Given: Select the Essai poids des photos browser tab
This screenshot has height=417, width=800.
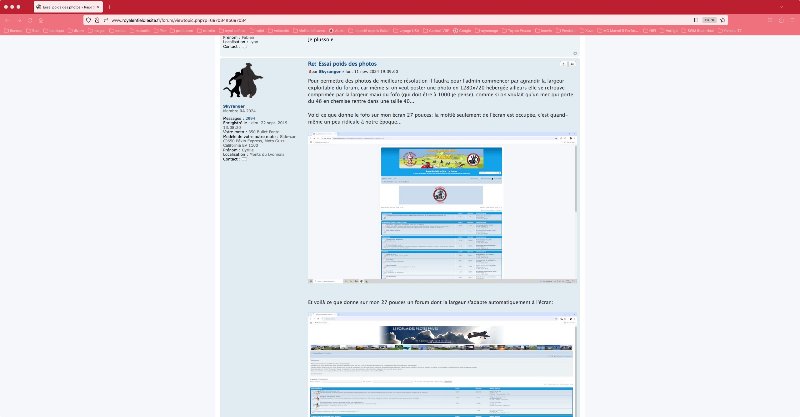Looking at the screenshot, I should tap(62, 6).
